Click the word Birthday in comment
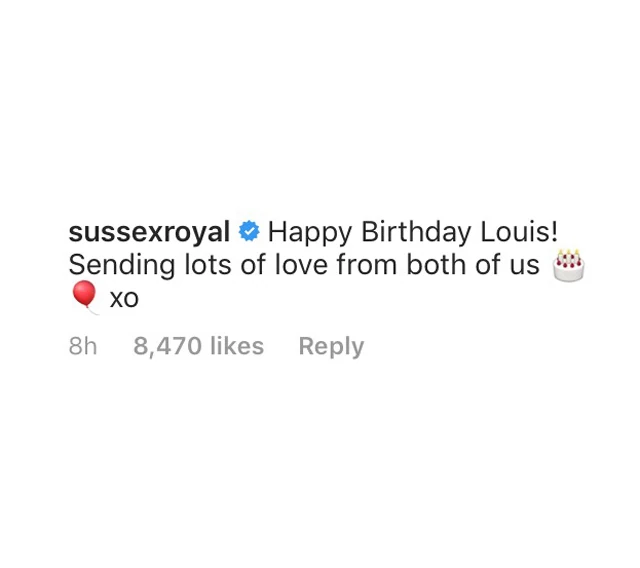Viewport: 640px width, 568px height. (416, 233)
